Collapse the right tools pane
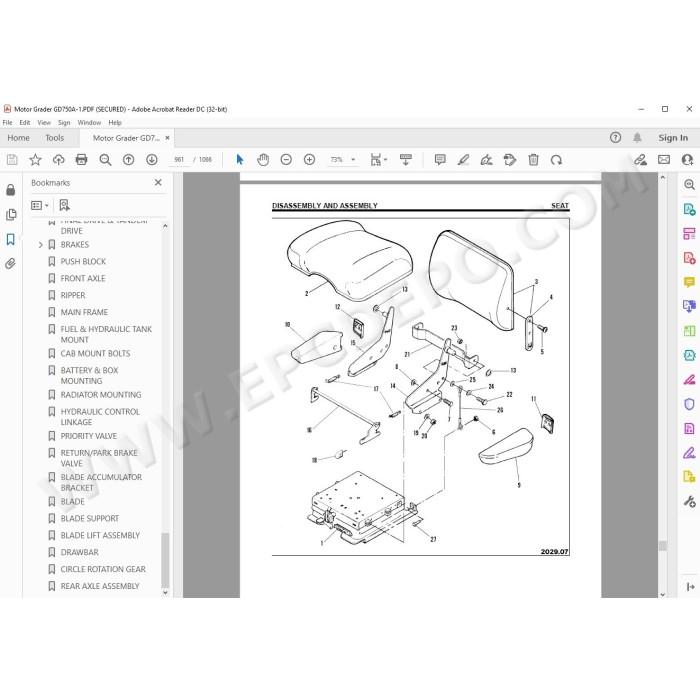The width and height of the screenshot is (700, 700). (689, 587)
